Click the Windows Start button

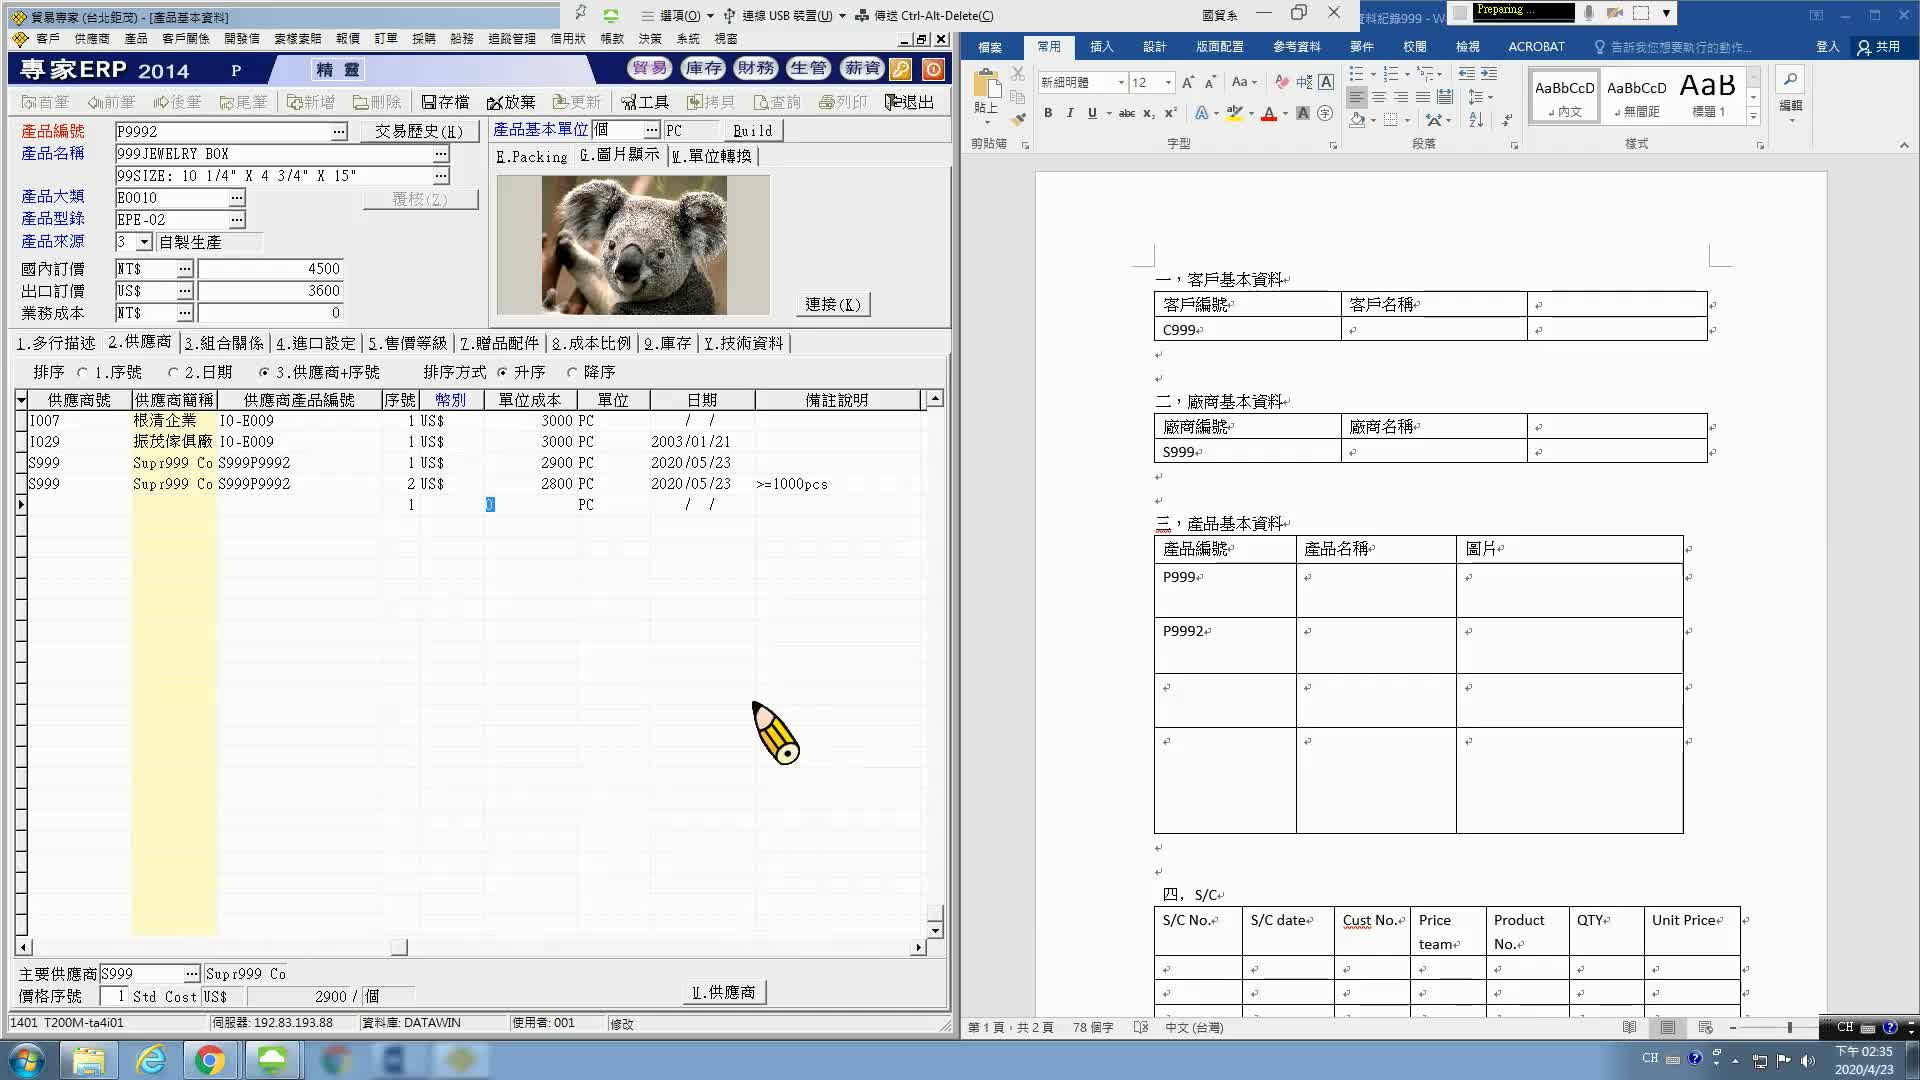[27, 1060]
